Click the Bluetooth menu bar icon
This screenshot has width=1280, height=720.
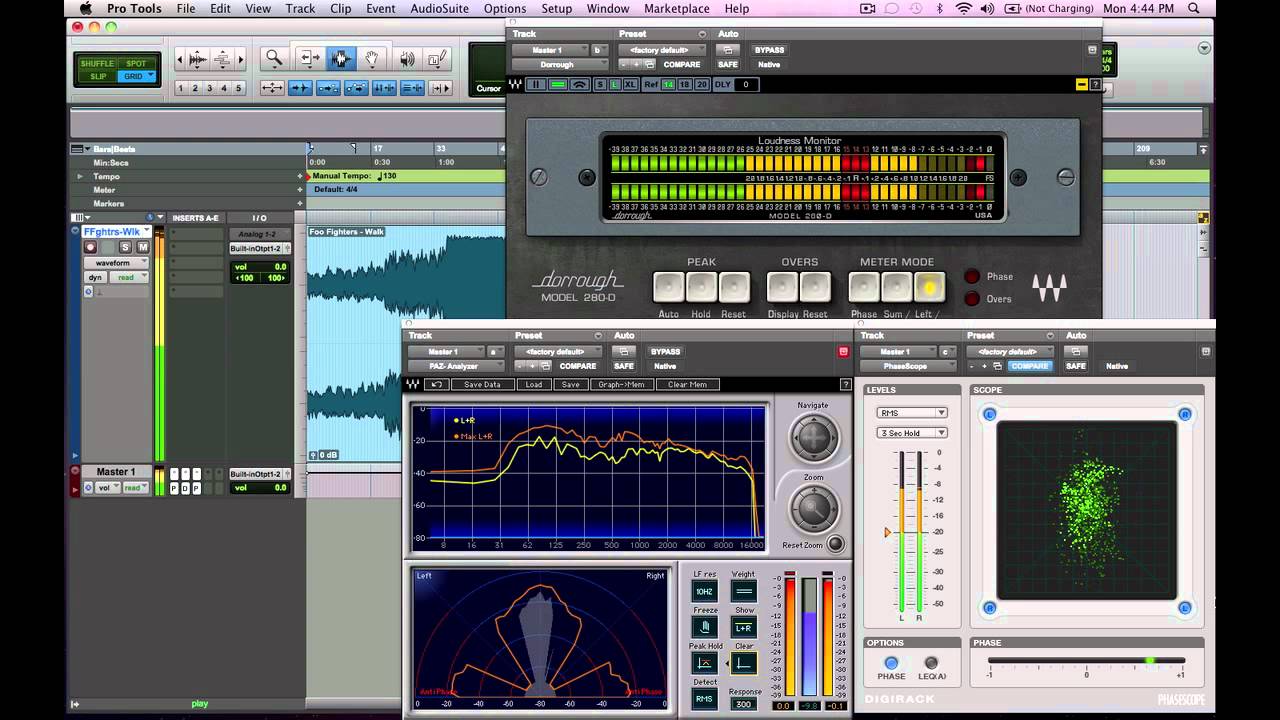939,8
